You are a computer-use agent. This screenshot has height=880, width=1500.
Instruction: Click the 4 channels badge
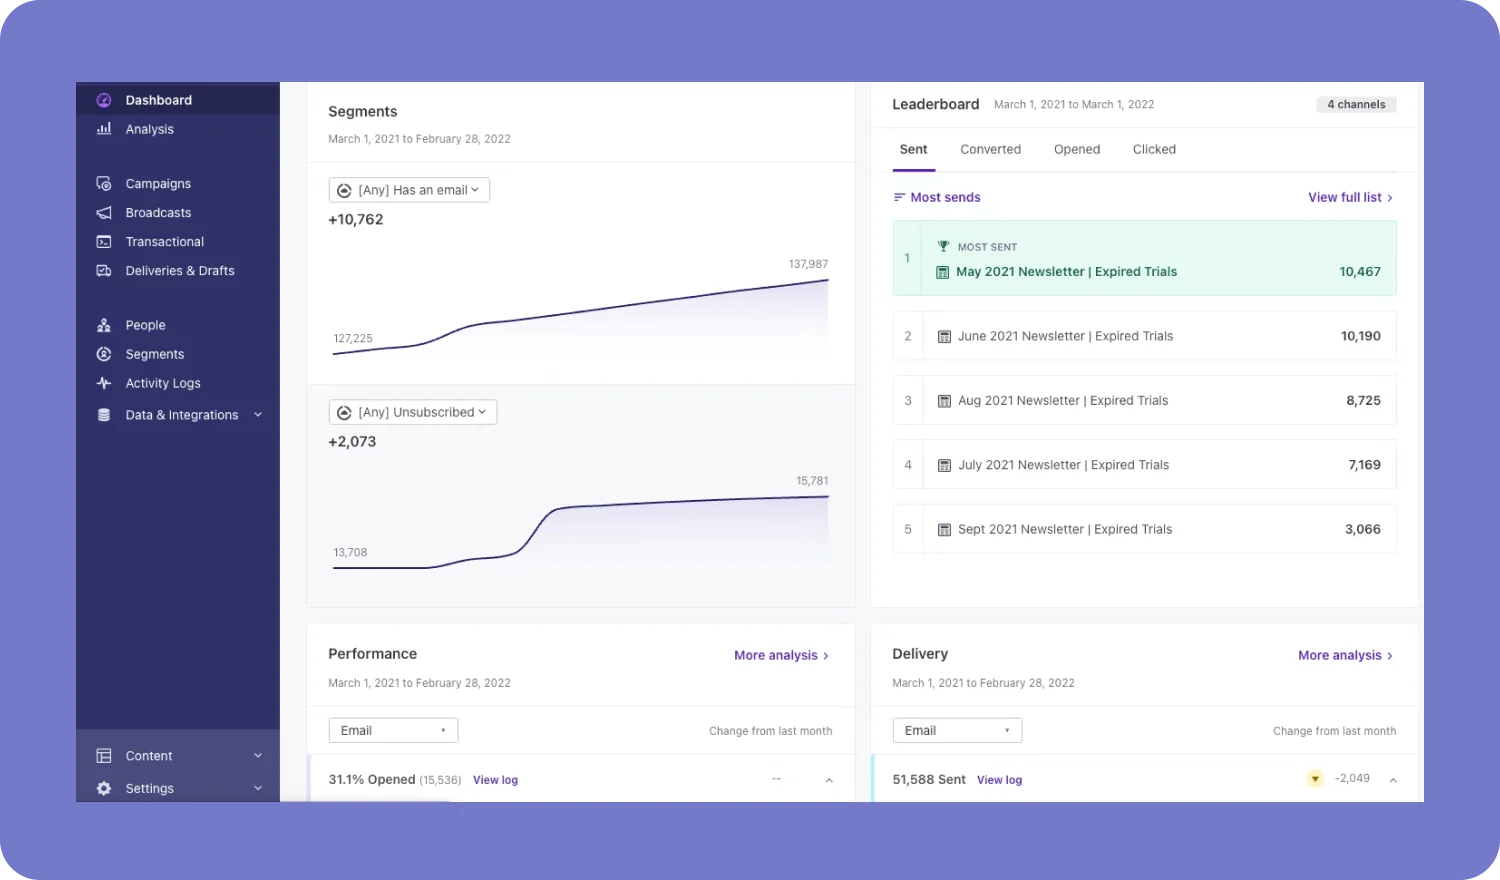[1356, 104]
